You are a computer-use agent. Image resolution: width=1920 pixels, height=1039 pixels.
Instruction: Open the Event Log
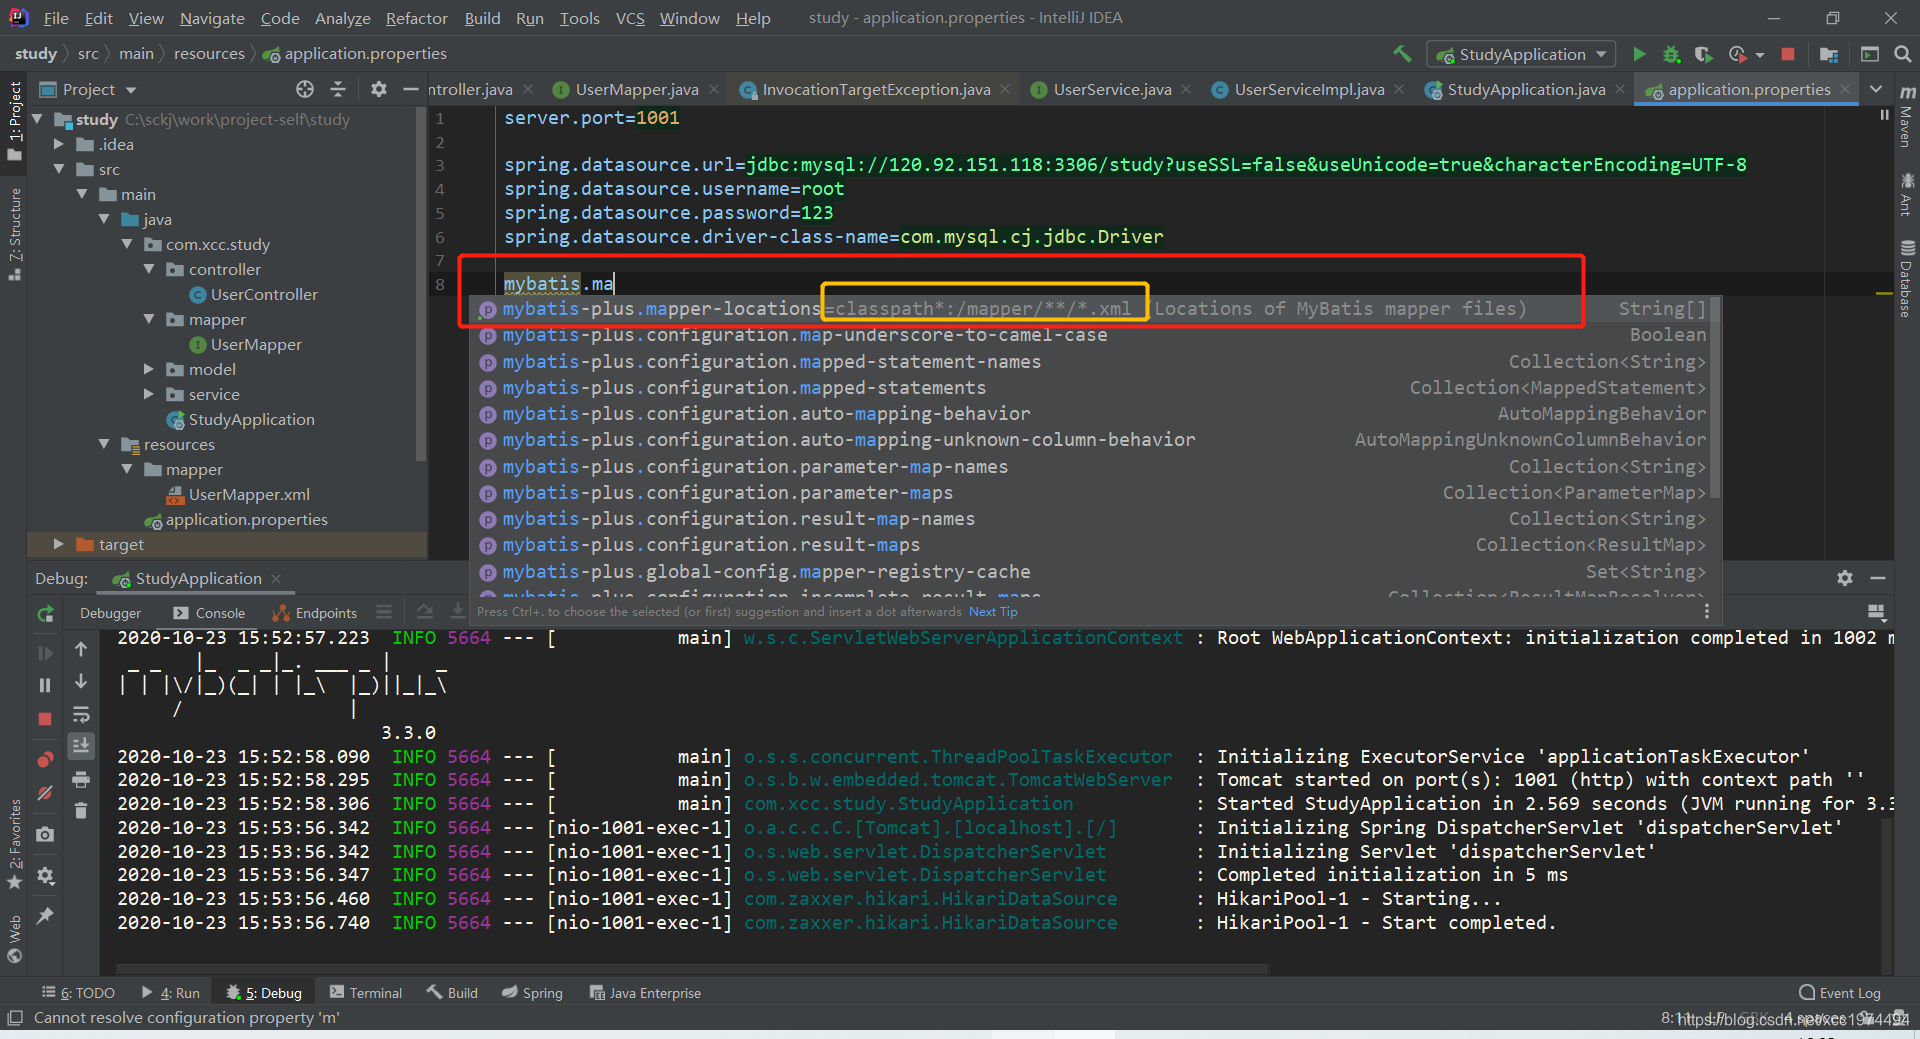1840,992
